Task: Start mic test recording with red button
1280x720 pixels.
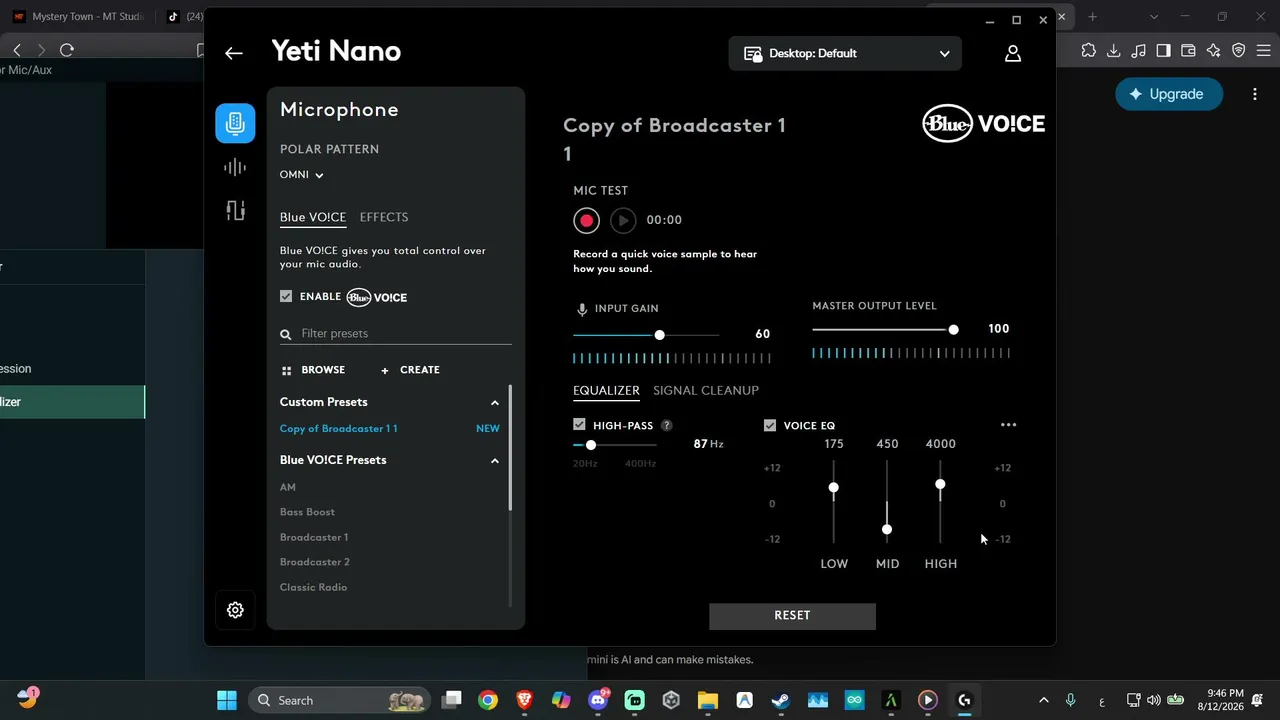Action: 586,220
